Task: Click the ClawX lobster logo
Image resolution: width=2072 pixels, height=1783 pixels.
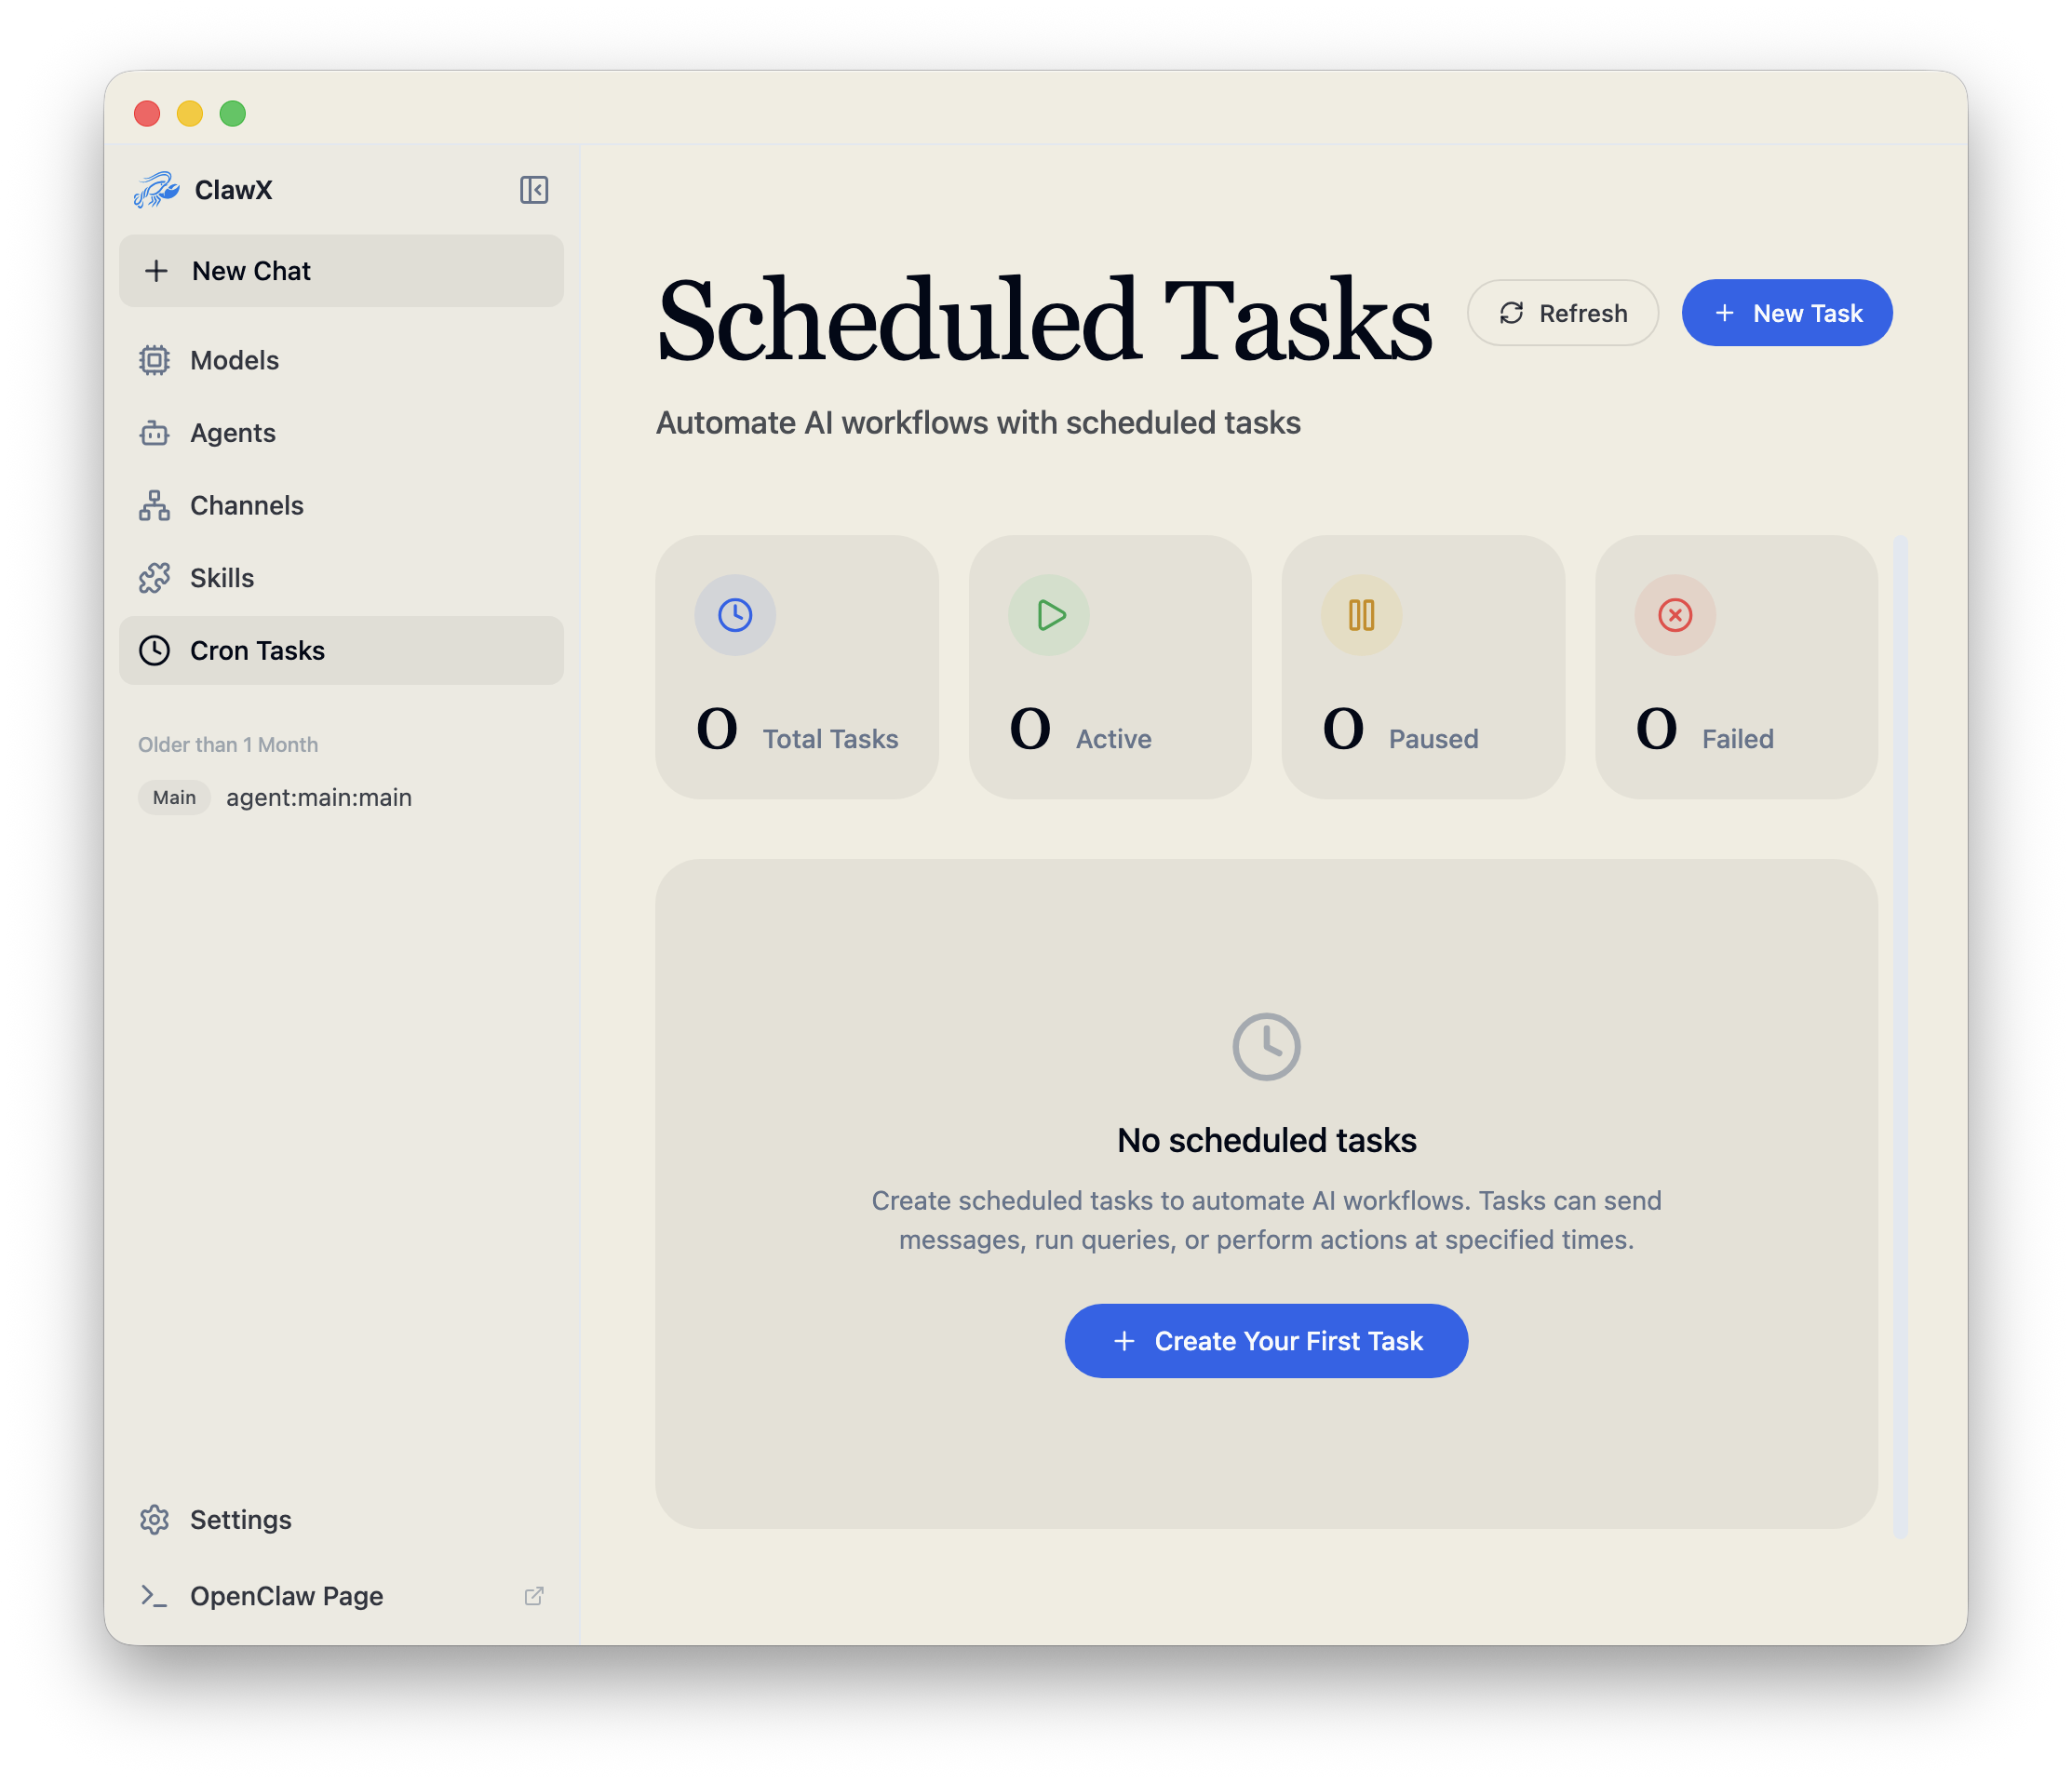Action: pyautogui.click(x=157, y=190)
